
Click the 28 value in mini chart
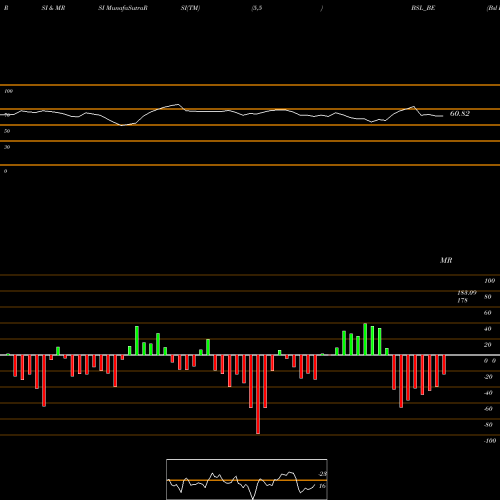click(323, 474)
